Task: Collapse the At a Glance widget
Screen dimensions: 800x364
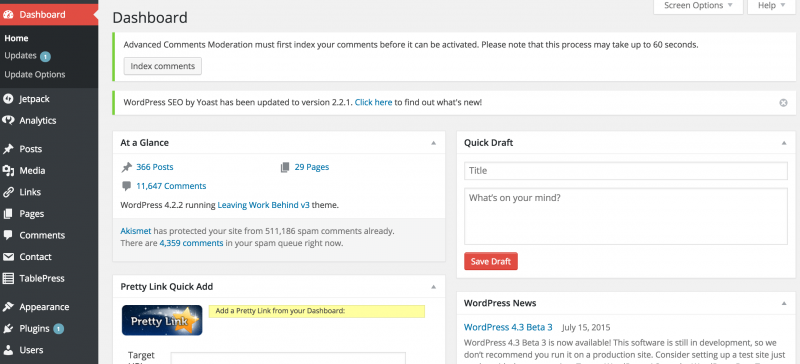Action: pyautogui.click(x=433, y=143)
